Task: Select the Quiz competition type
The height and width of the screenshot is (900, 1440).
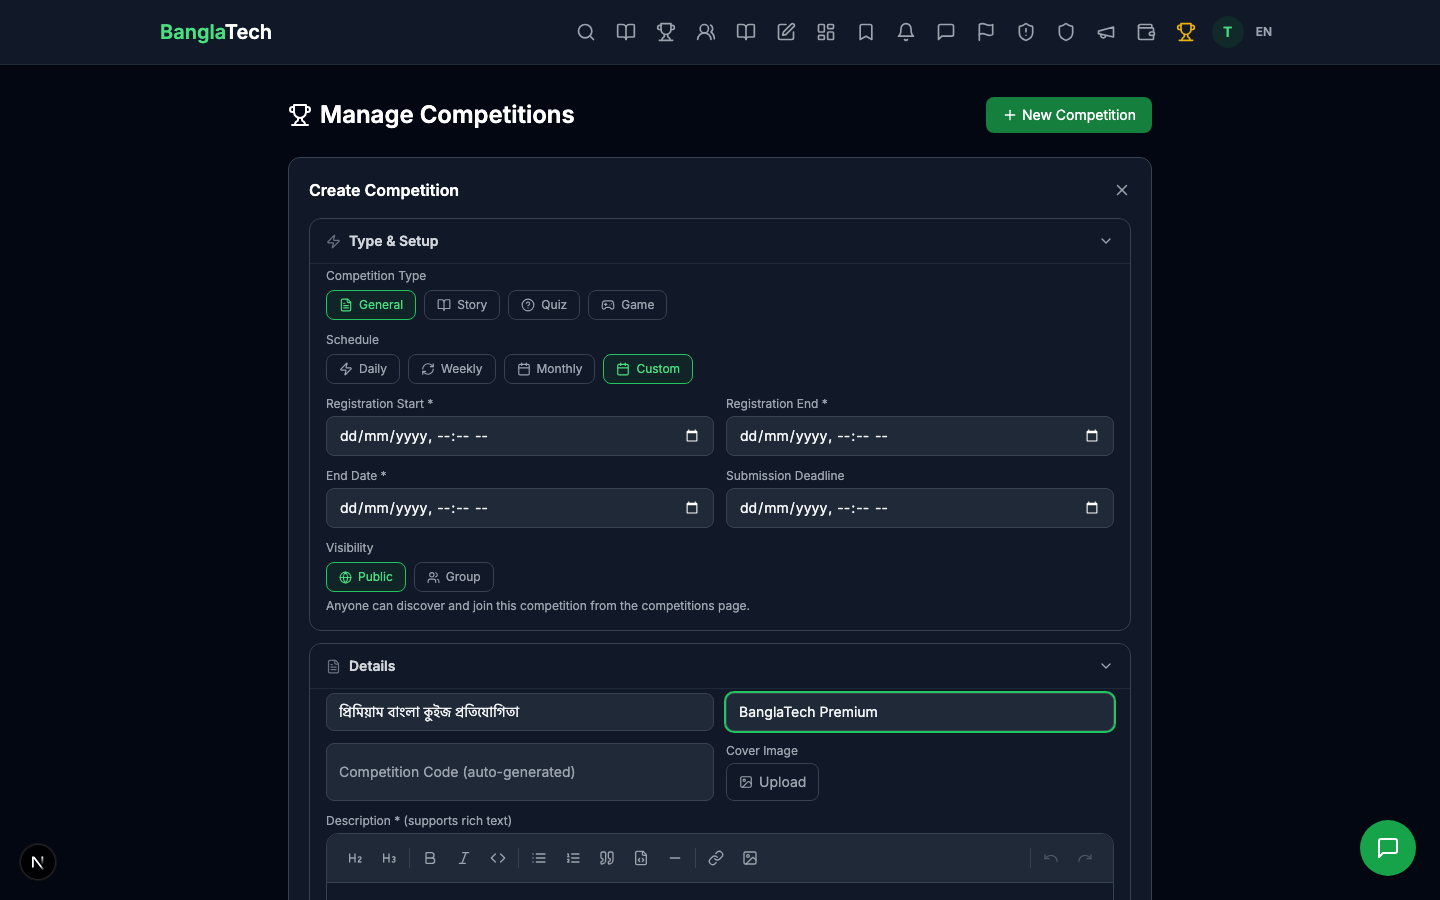Action: point(544,305)
